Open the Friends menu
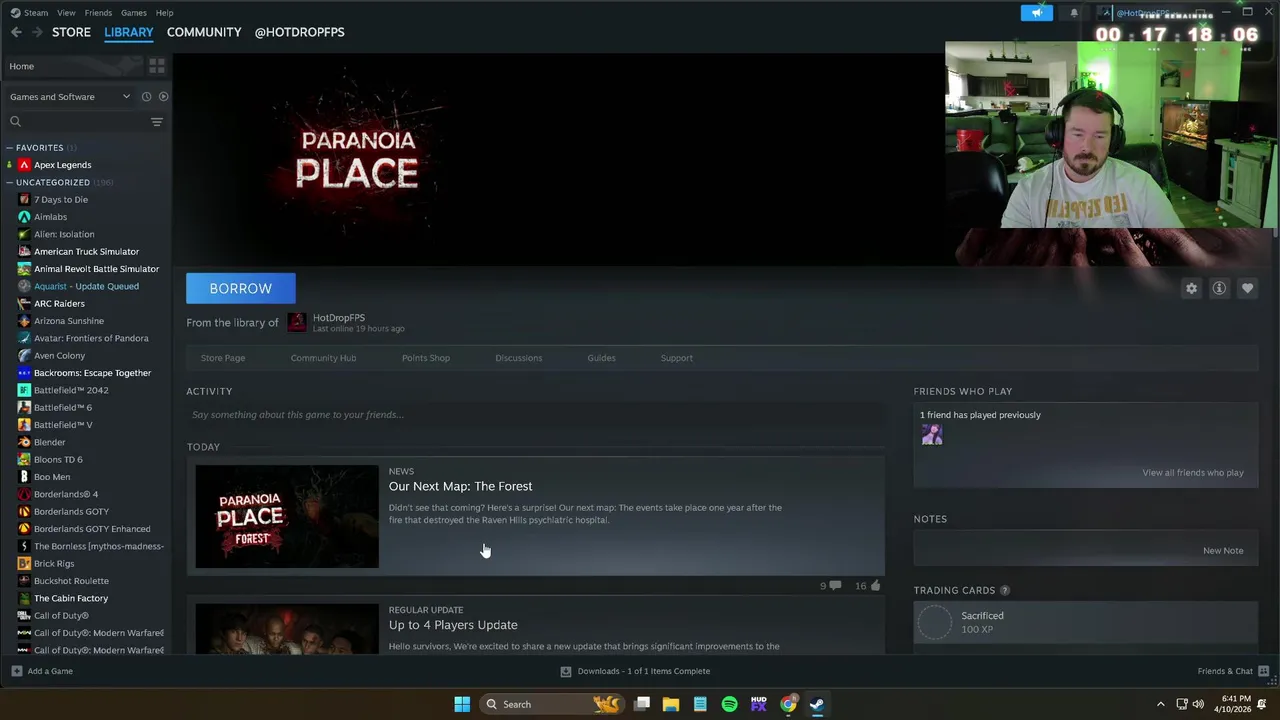The width and height of the screenshot is (1280, 720). 98,13
